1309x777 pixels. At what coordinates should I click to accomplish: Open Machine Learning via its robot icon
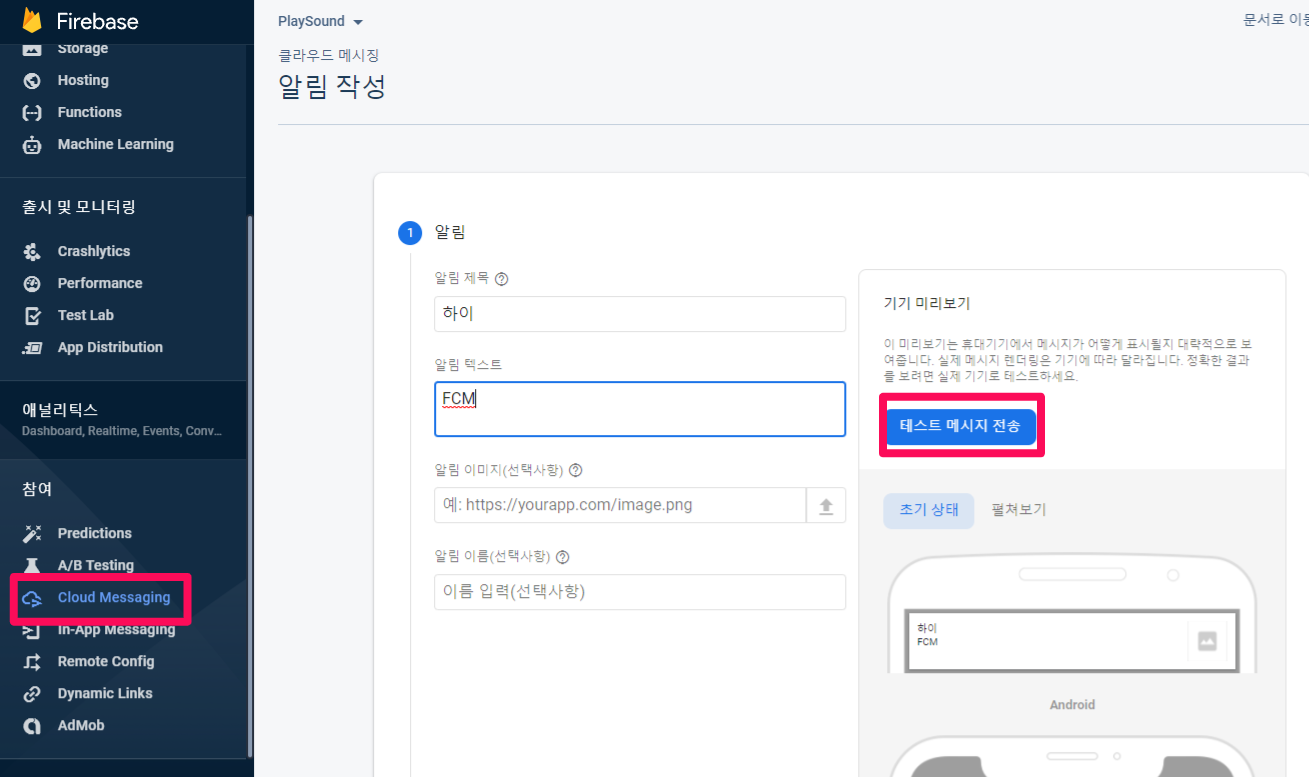32,144
